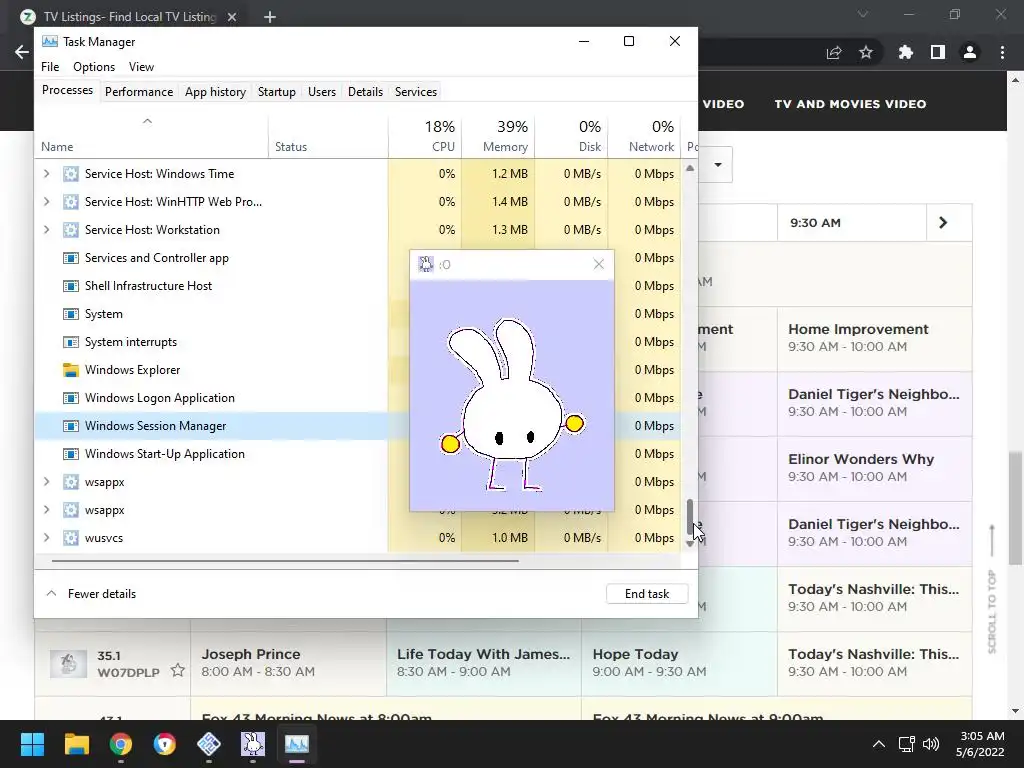This screenshot has width=1024, height=768.
Task: Sort processes by Memory column header
Action: pyautogui.click(x=498, y=136)
